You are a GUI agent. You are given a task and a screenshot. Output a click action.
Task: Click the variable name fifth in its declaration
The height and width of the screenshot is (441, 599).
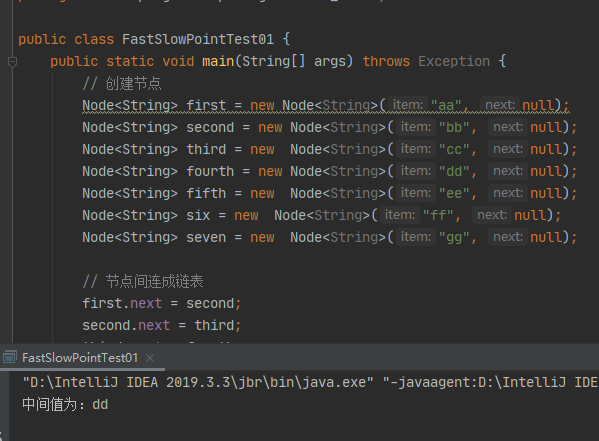[x=206, y=193]
